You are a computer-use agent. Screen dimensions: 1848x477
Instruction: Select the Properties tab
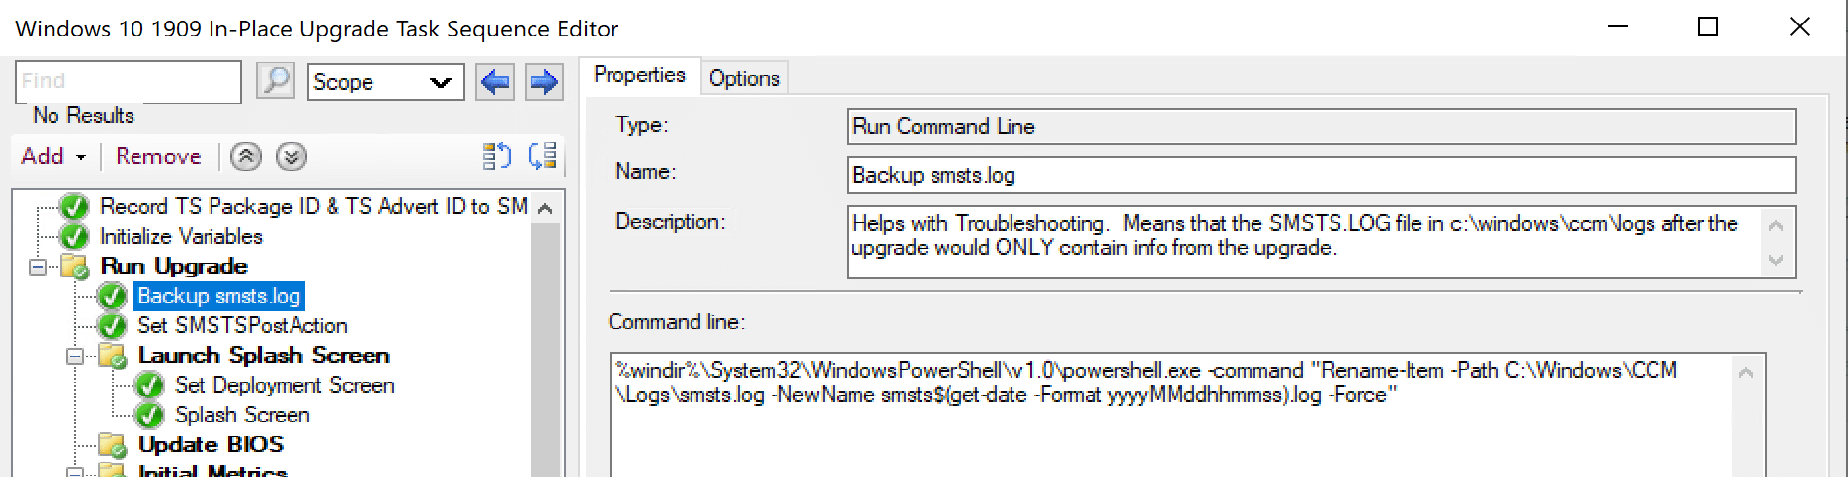coord(640,75)
